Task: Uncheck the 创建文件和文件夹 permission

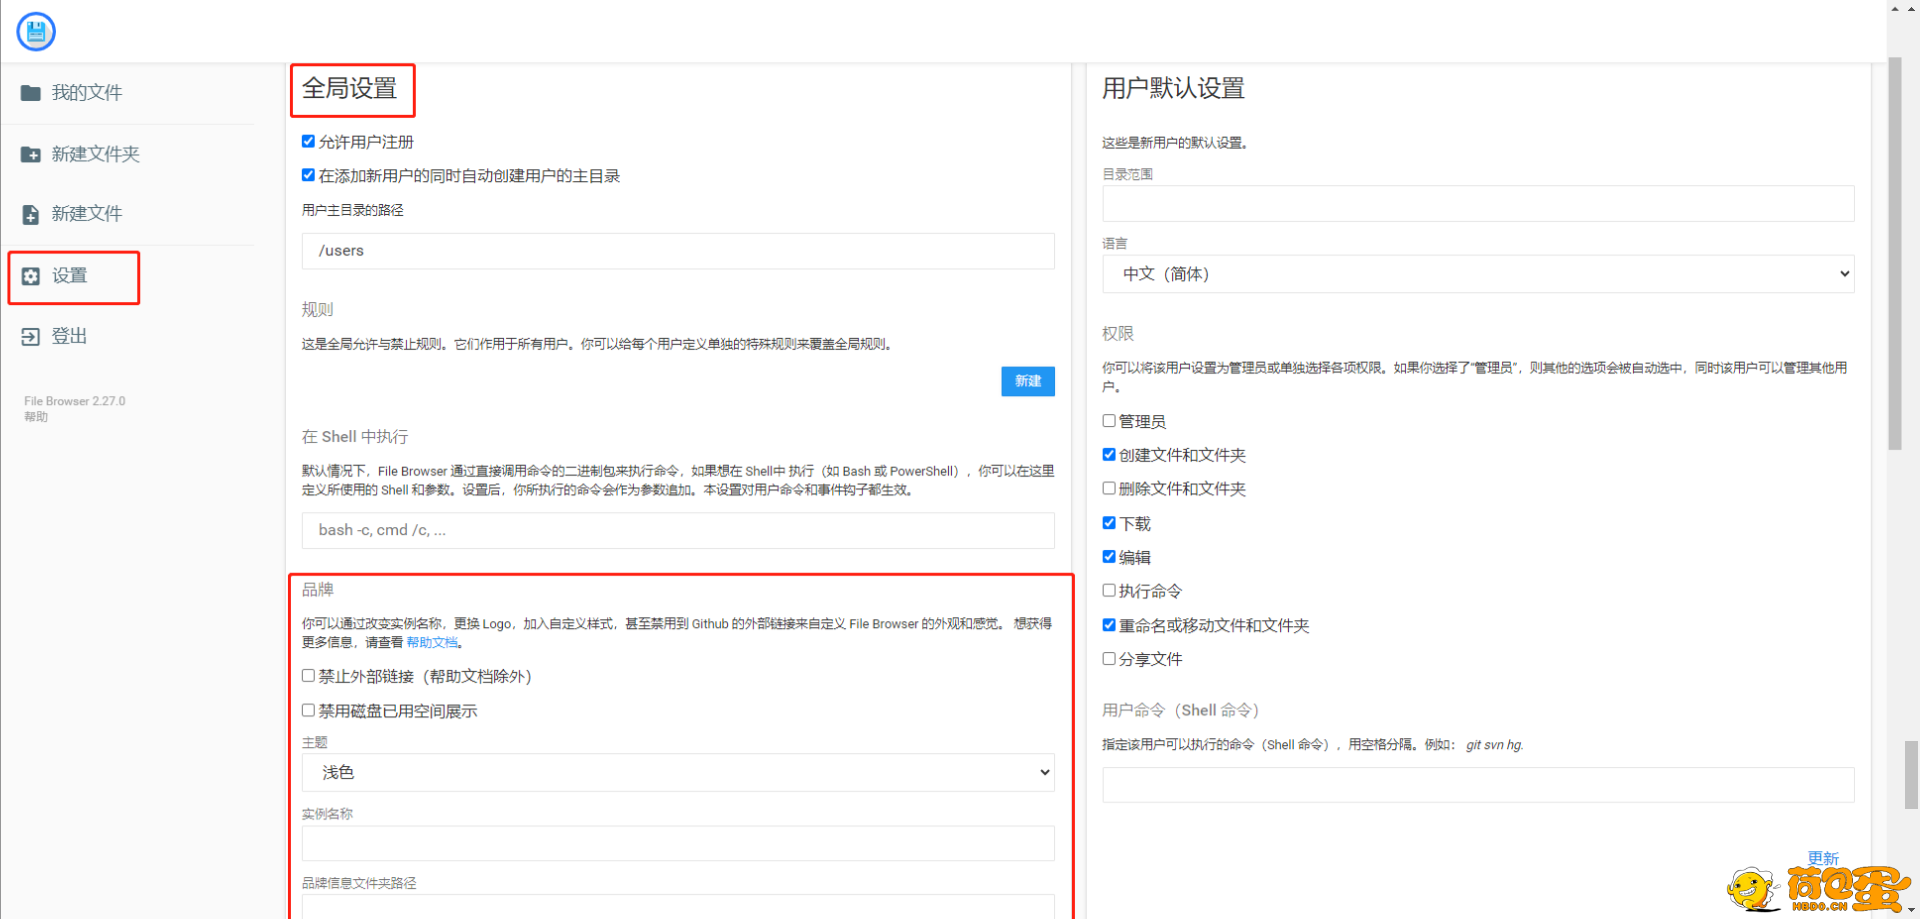Action: click(x=1109, y=454)
